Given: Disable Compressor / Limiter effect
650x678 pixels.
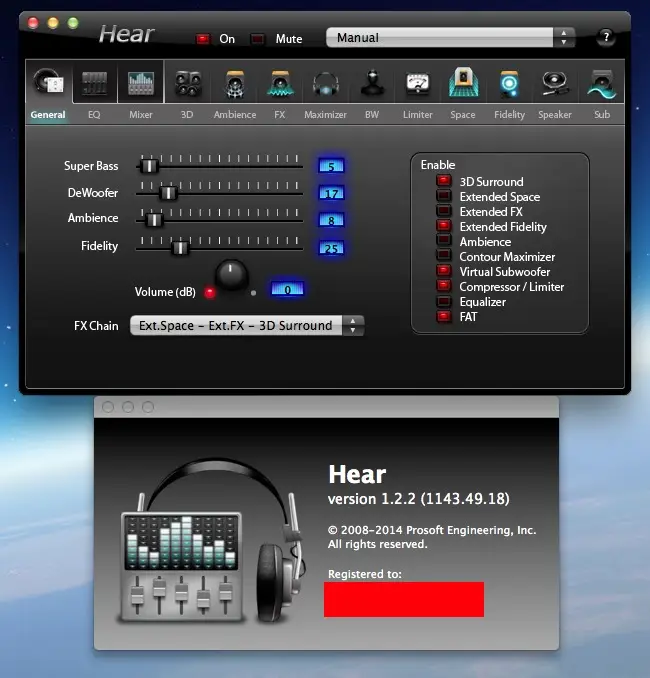Looking at the screenshot, I should [x=444, y=286].
